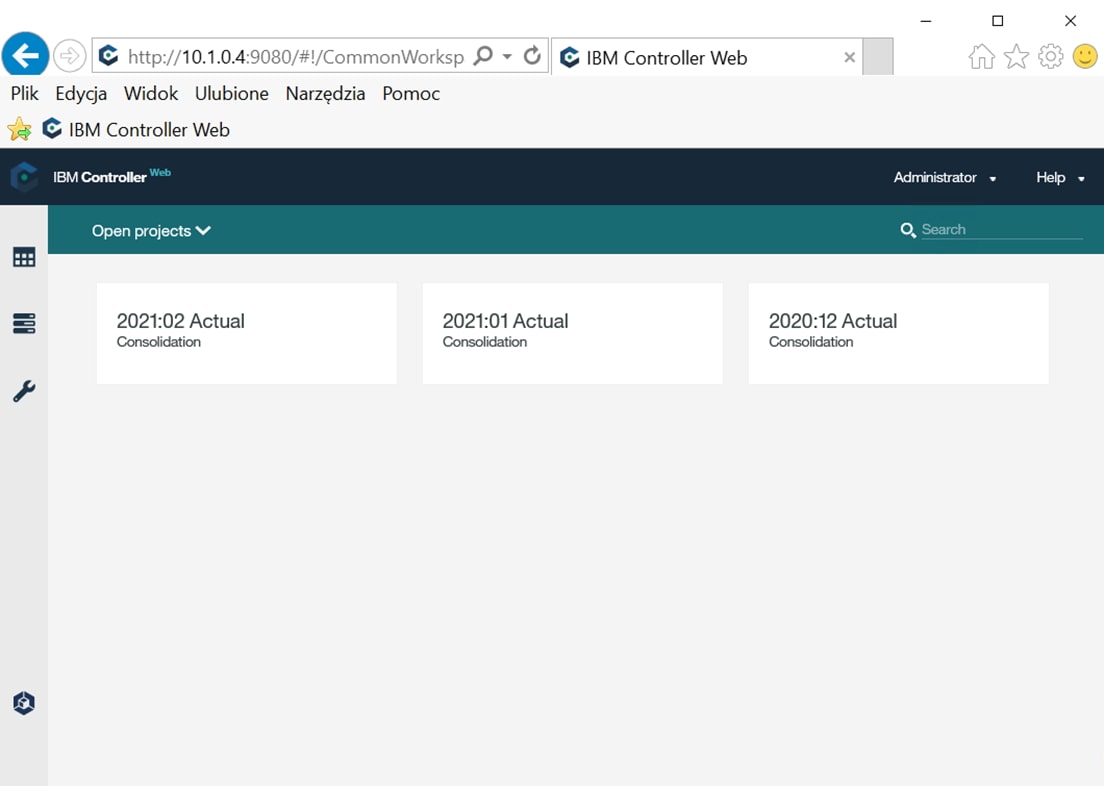This screenshot has height=786, width=1104.
Task: Open the wrench tools sidebar icon
Action: pyautogui.click(x=24, y=391)
